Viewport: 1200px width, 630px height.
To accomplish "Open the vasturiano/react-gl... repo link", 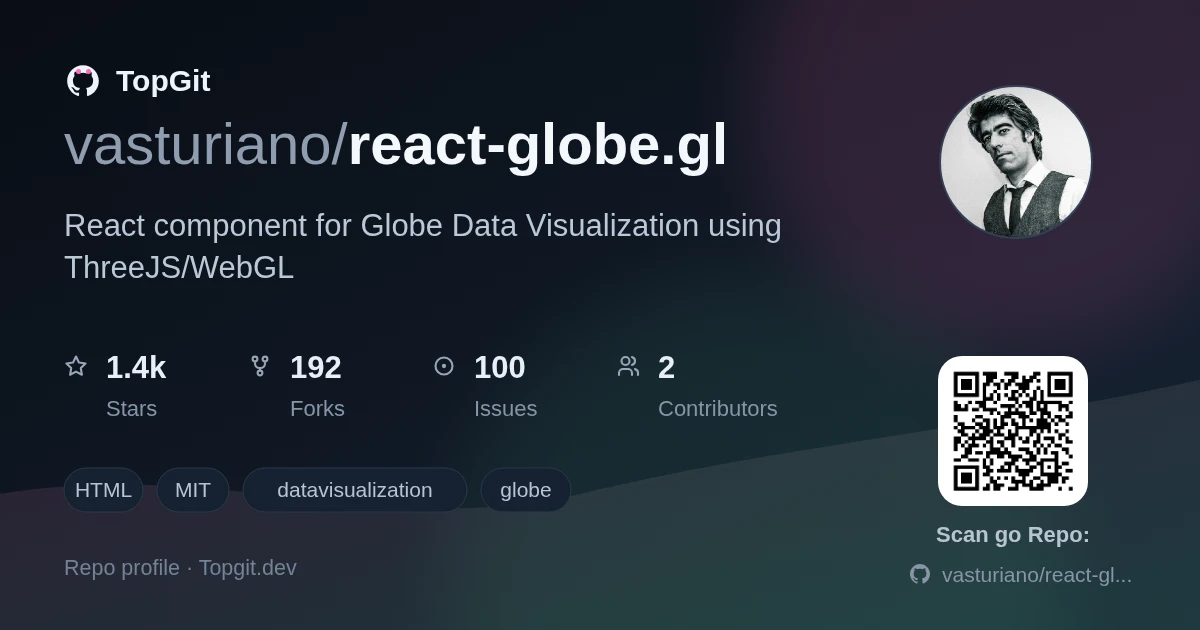I will tap(1037, 575).
